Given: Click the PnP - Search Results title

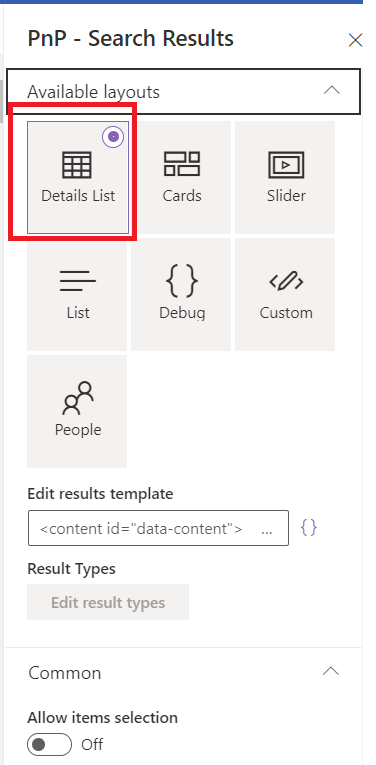Looking at the screenshot, I should click(131, 38).
